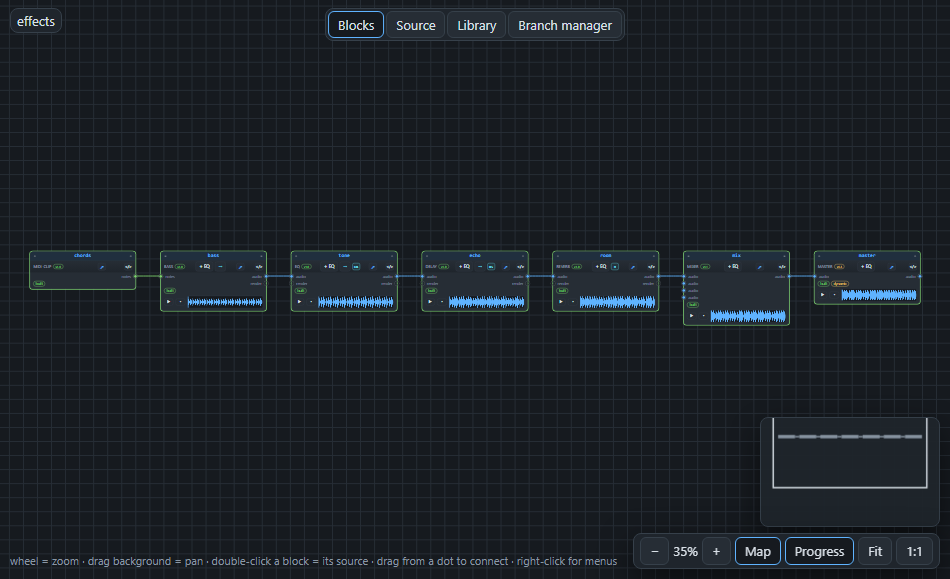
Task: Toggle the teal switch in tone block header
Action: pyautogui.click(x=356, y=266)
